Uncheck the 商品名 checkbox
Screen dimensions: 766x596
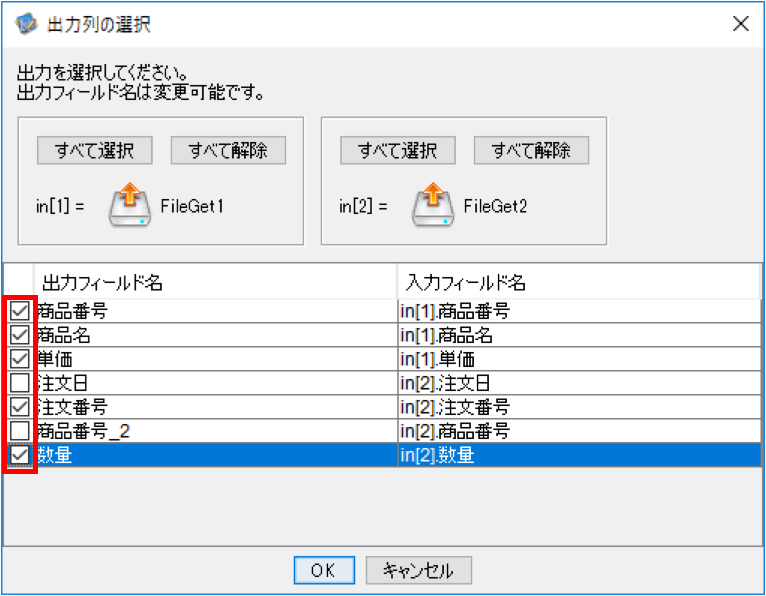pos(20,335)
